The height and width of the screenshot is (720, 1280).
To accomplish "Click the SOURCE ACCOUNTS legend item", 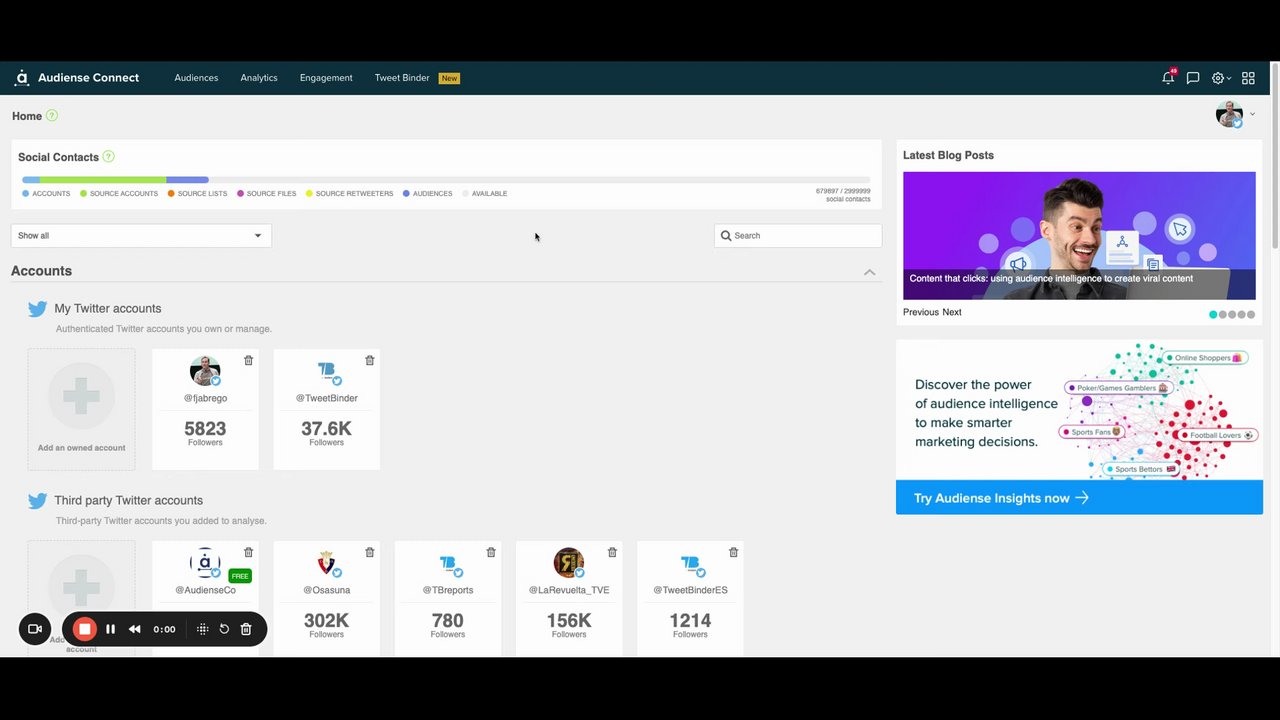I will [119, 194].
